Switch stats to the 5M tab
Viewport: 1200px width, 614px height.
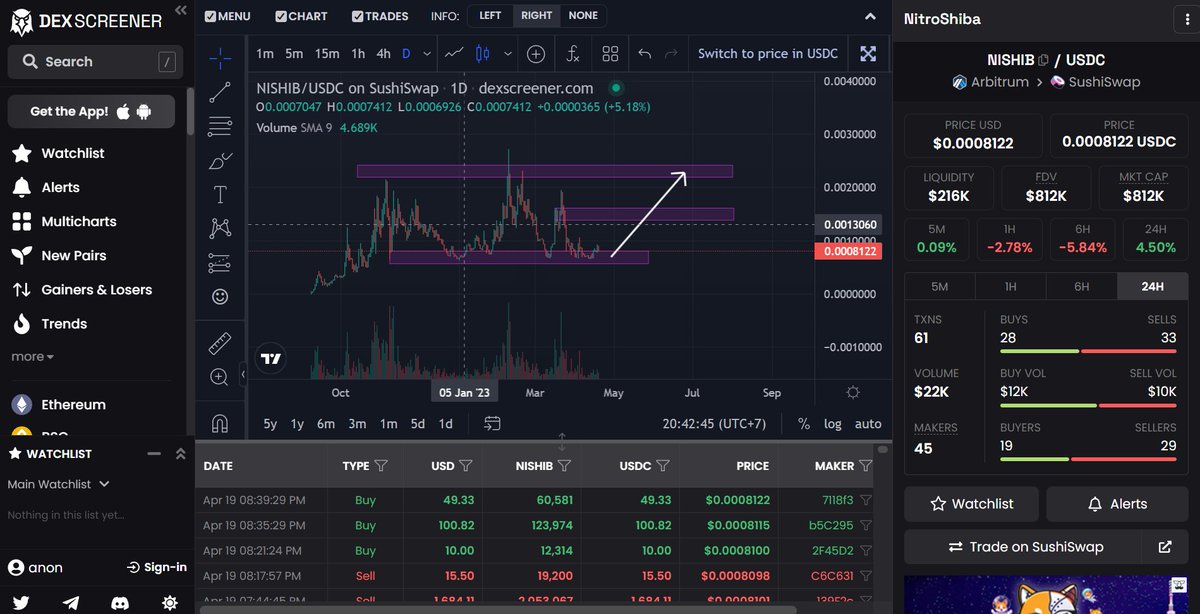pyautogui.click(x=939, y=286)
